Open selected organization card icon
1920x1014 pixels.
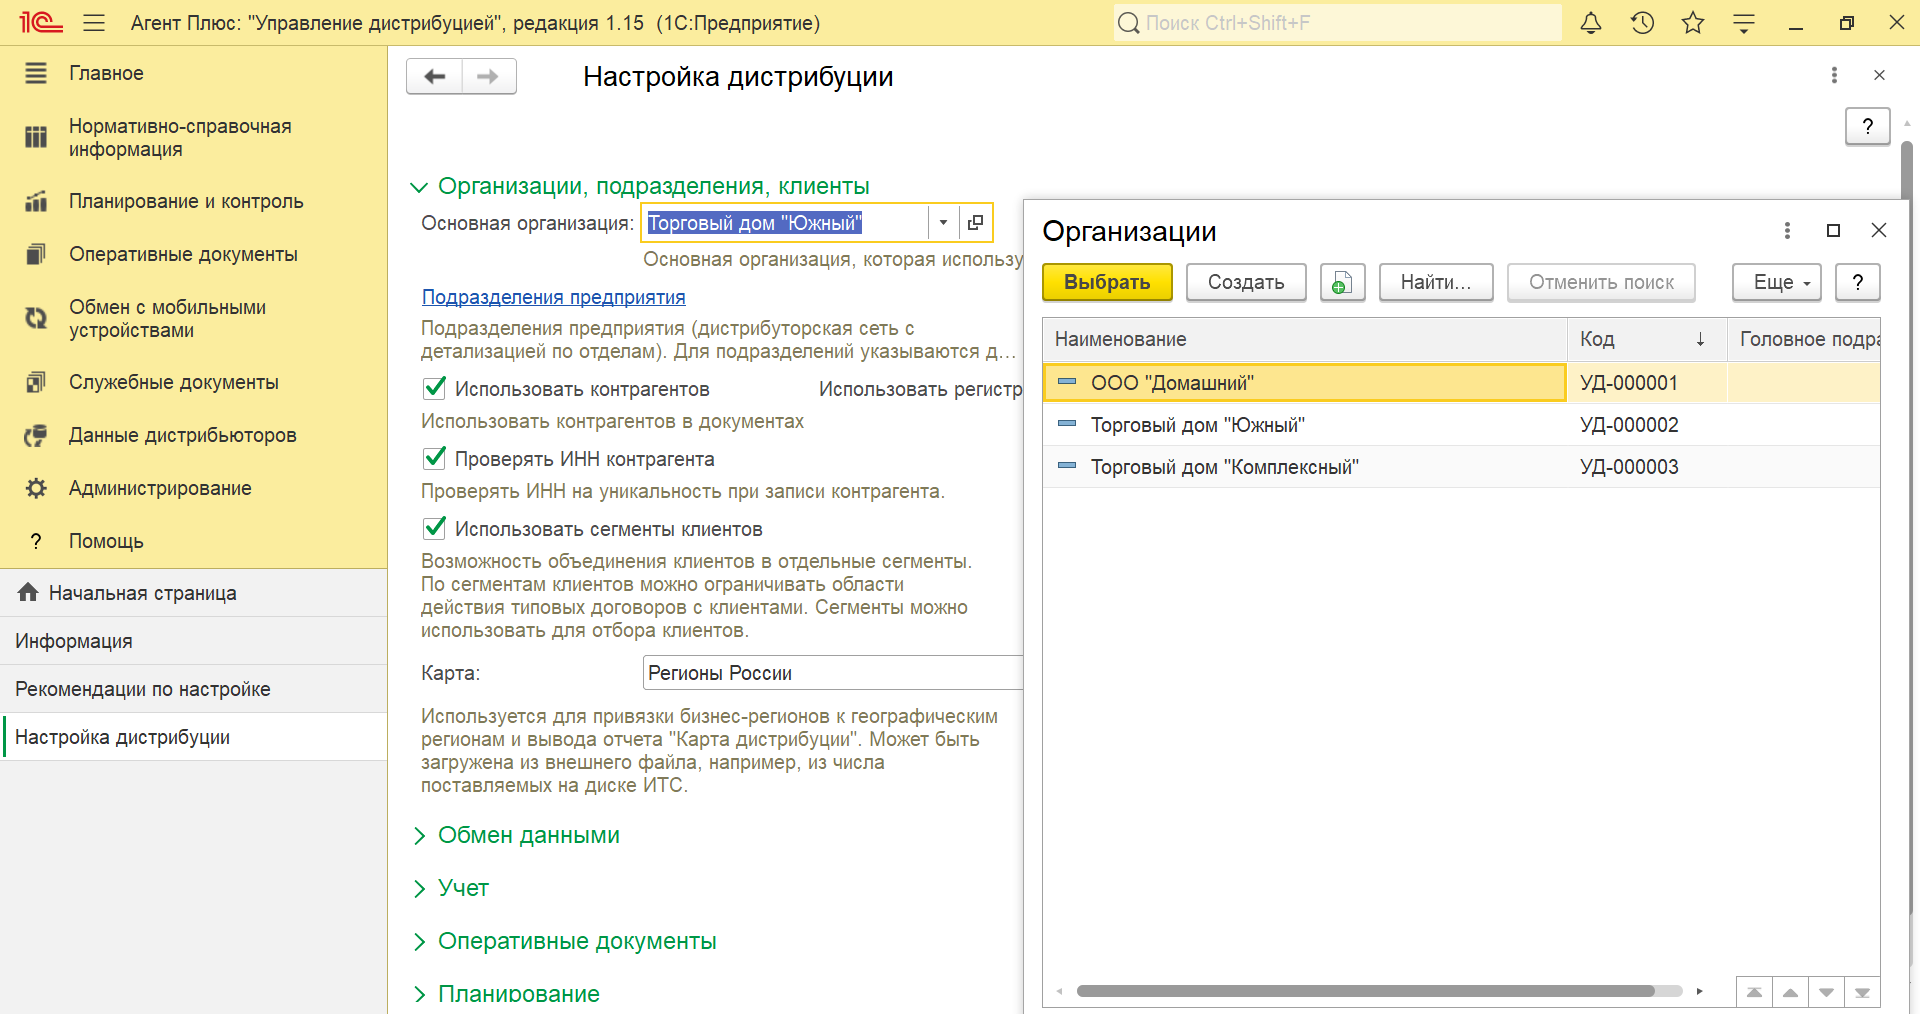pos(975,222)
